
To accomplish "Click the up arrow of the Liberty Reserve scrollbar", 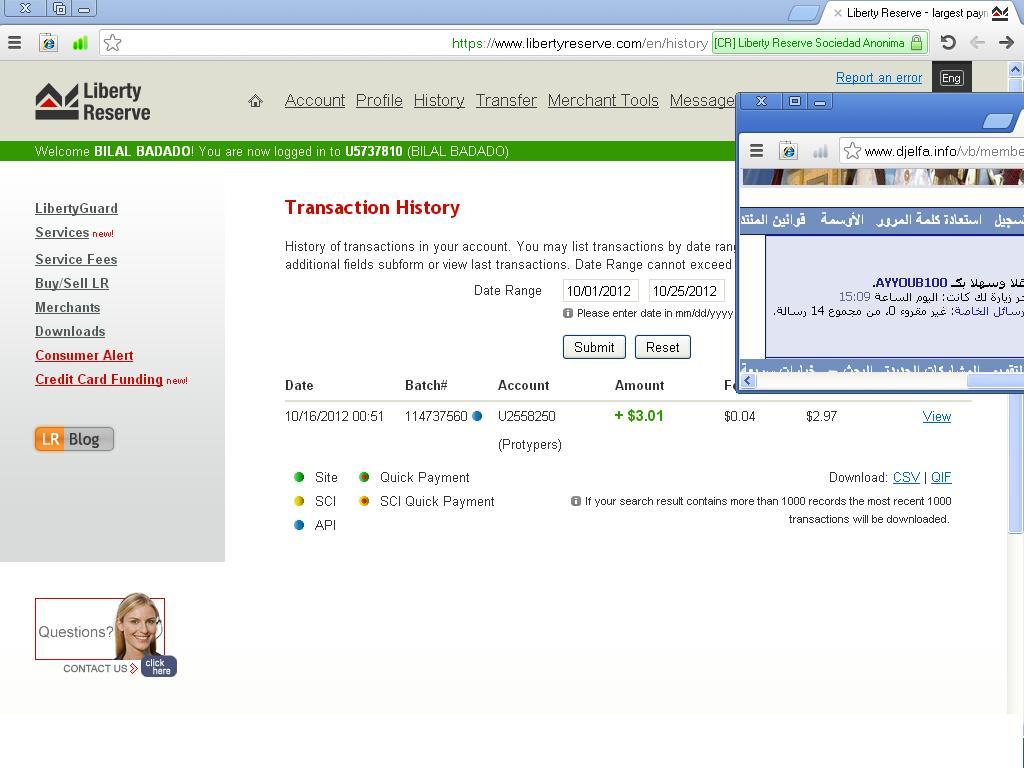I will coord(1015,69).
